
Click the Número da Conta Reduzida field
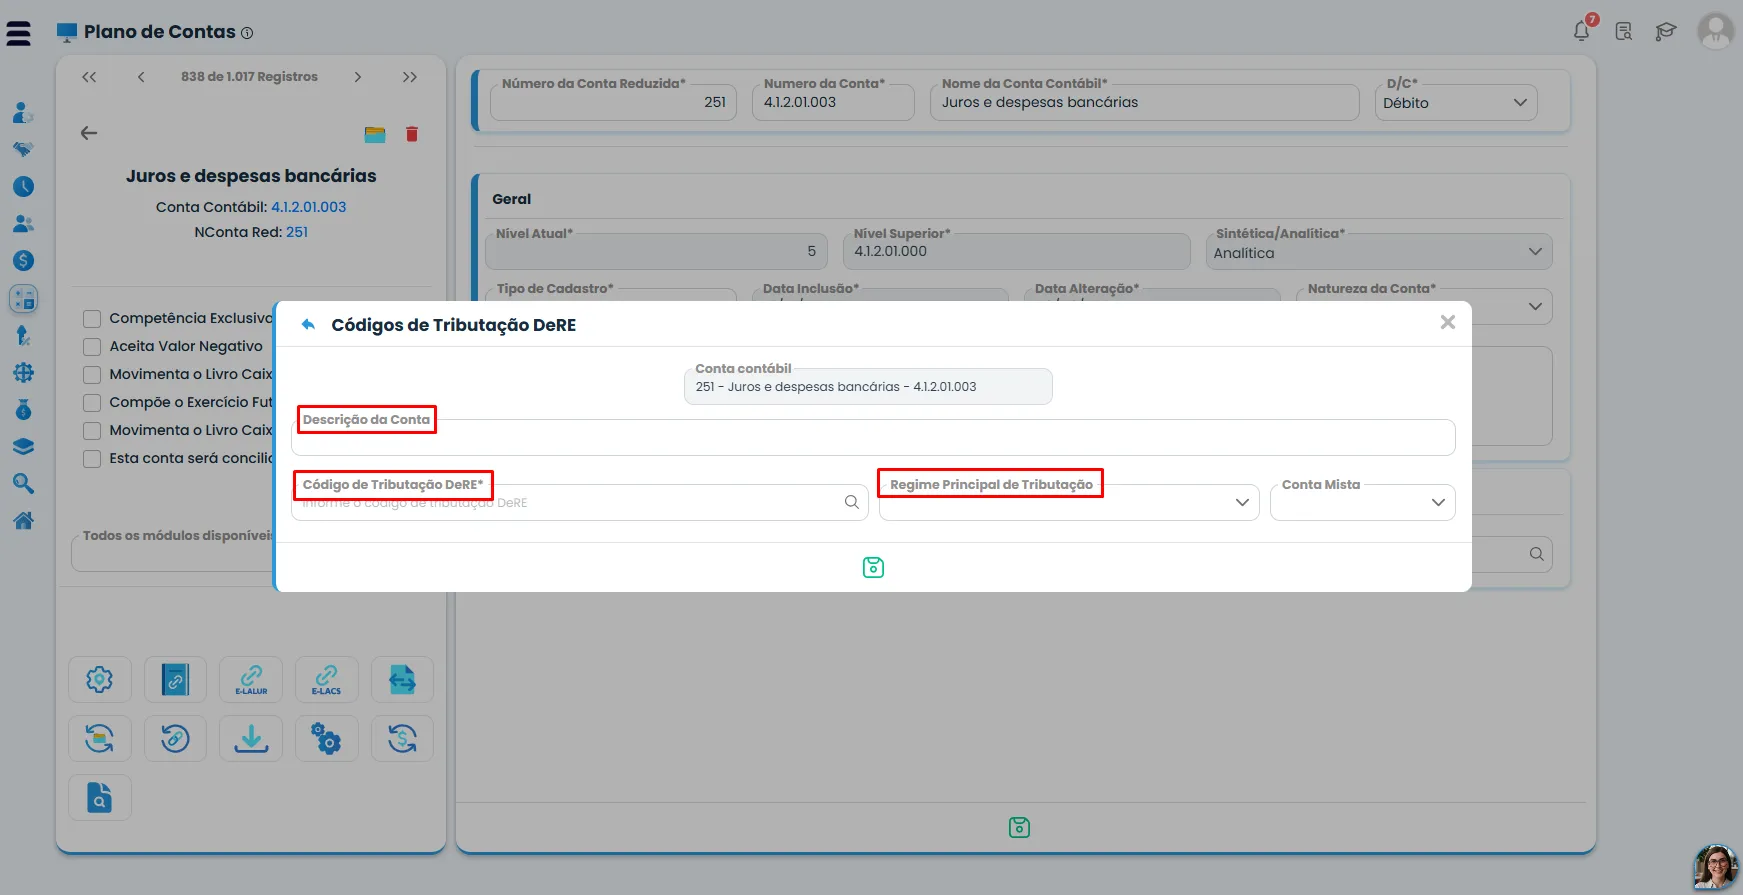tap(614, 102)
